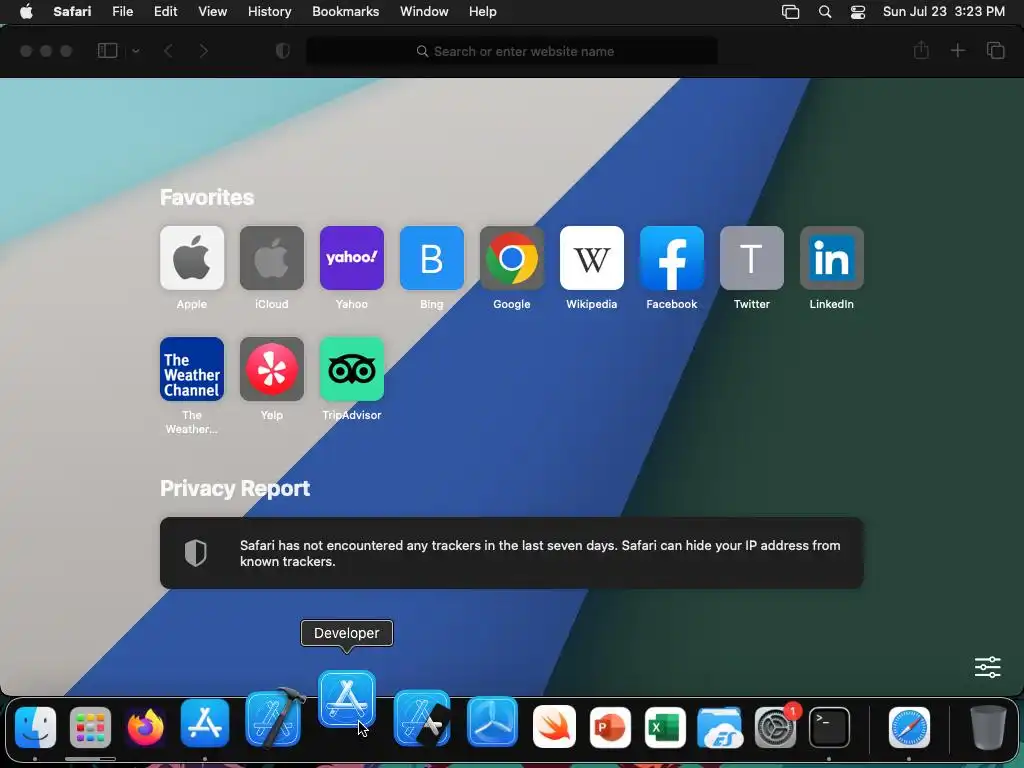
Task: Open the Bing favorite tile
Action: pyautogui.click(x=432, y=258)
